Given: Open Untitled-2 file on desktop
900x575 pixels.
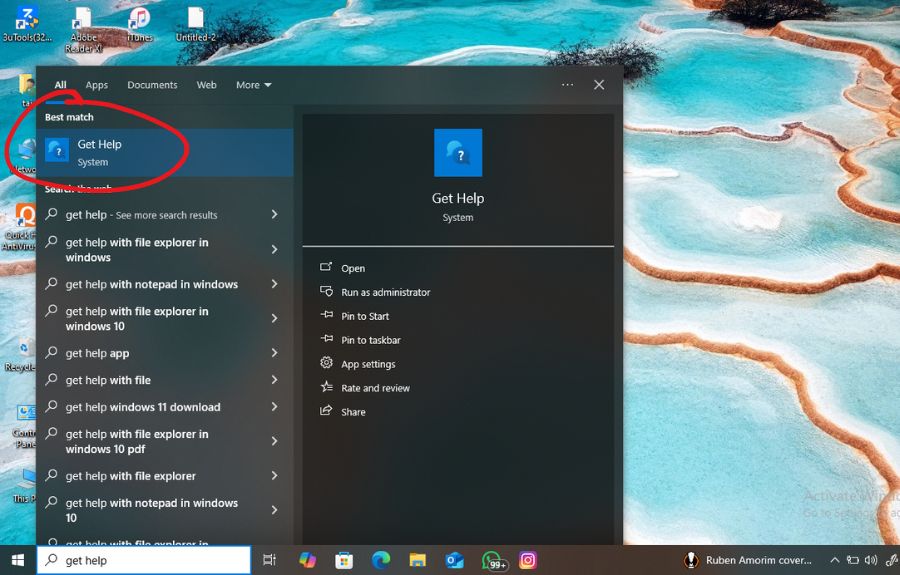Looking at the screenshot, I should pyautogui.click(x=196, y=25).
